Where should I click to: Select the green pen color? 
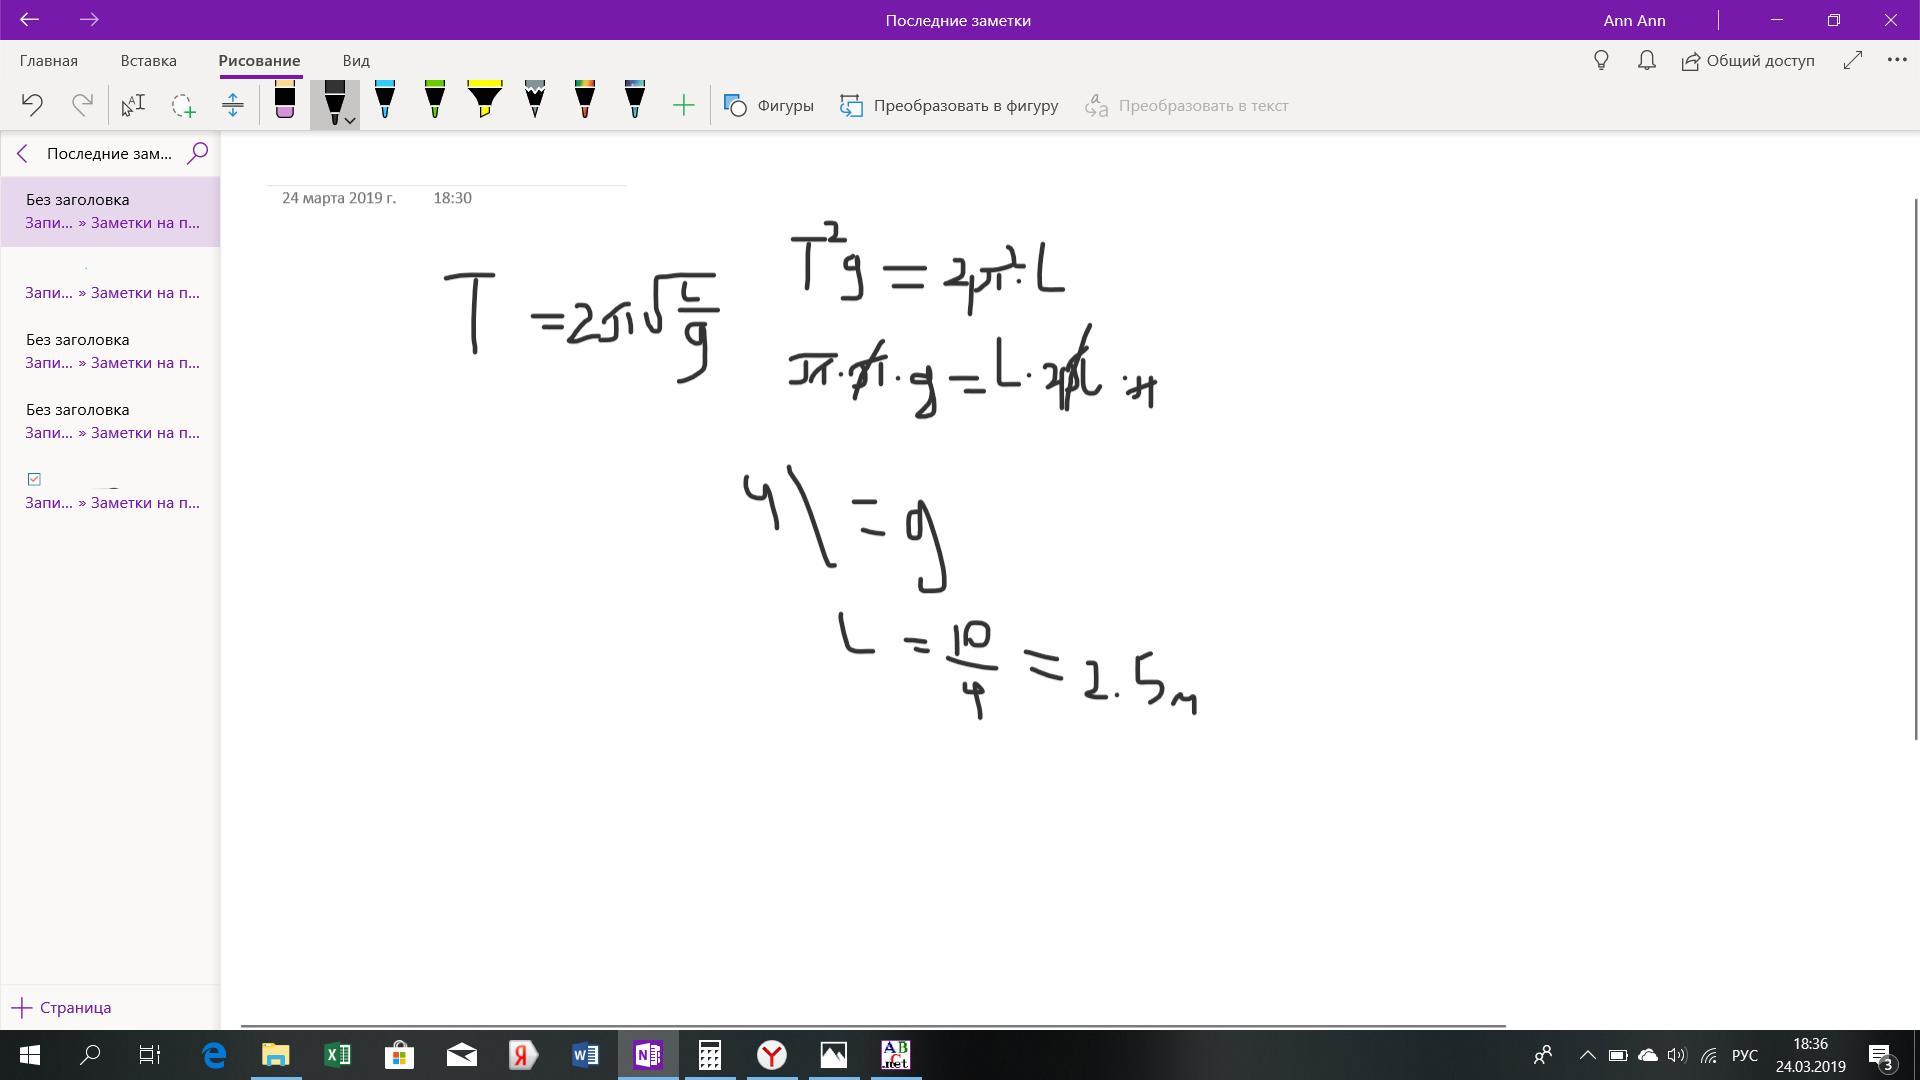[435, 102]
